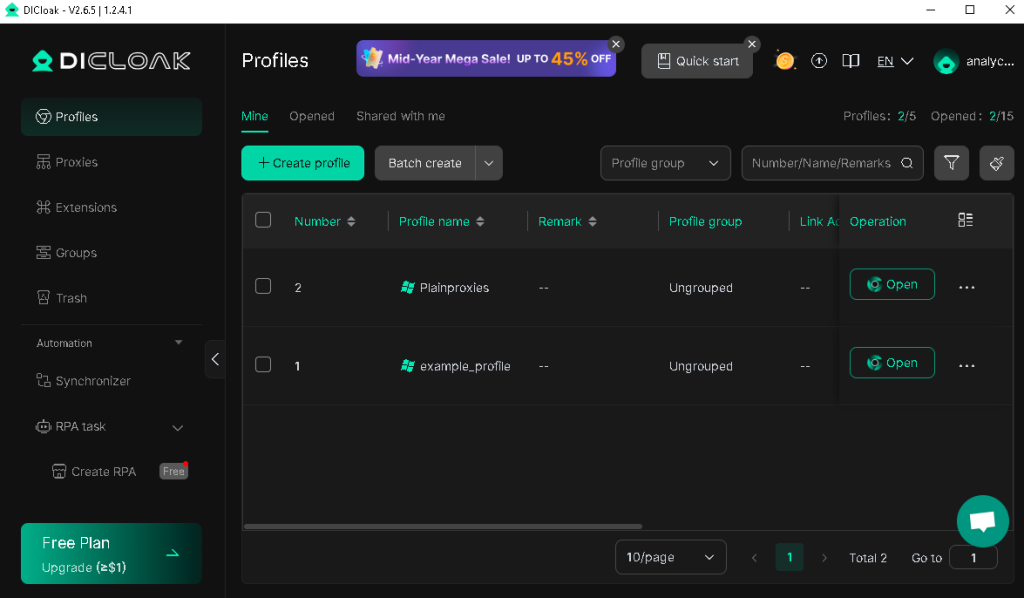Open more options for Plainproxies profile
Image resolution: width=1024 pixels, height=598 pixels.
(967, 287)
